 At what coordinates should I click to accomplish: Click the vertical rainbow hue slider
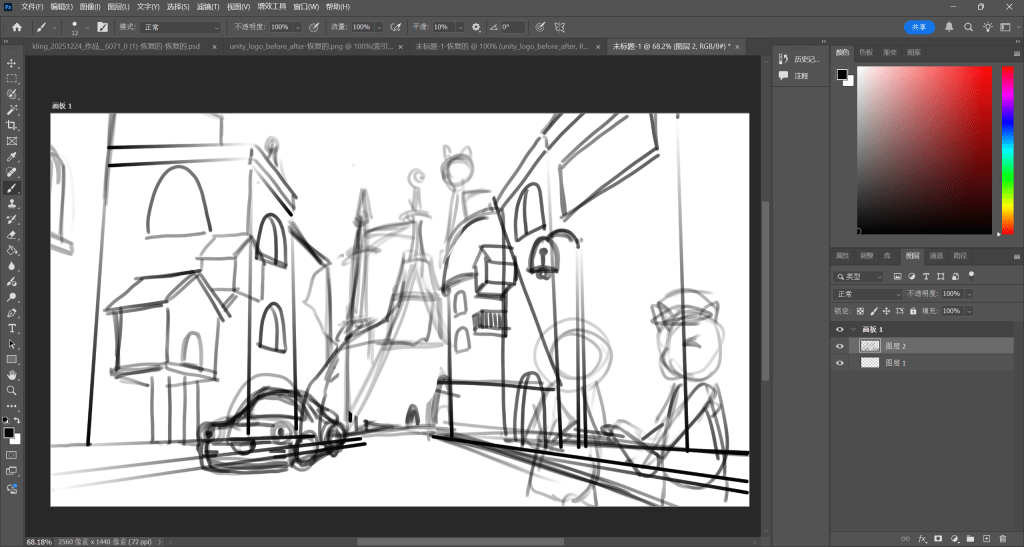[x=1007, y=150]
